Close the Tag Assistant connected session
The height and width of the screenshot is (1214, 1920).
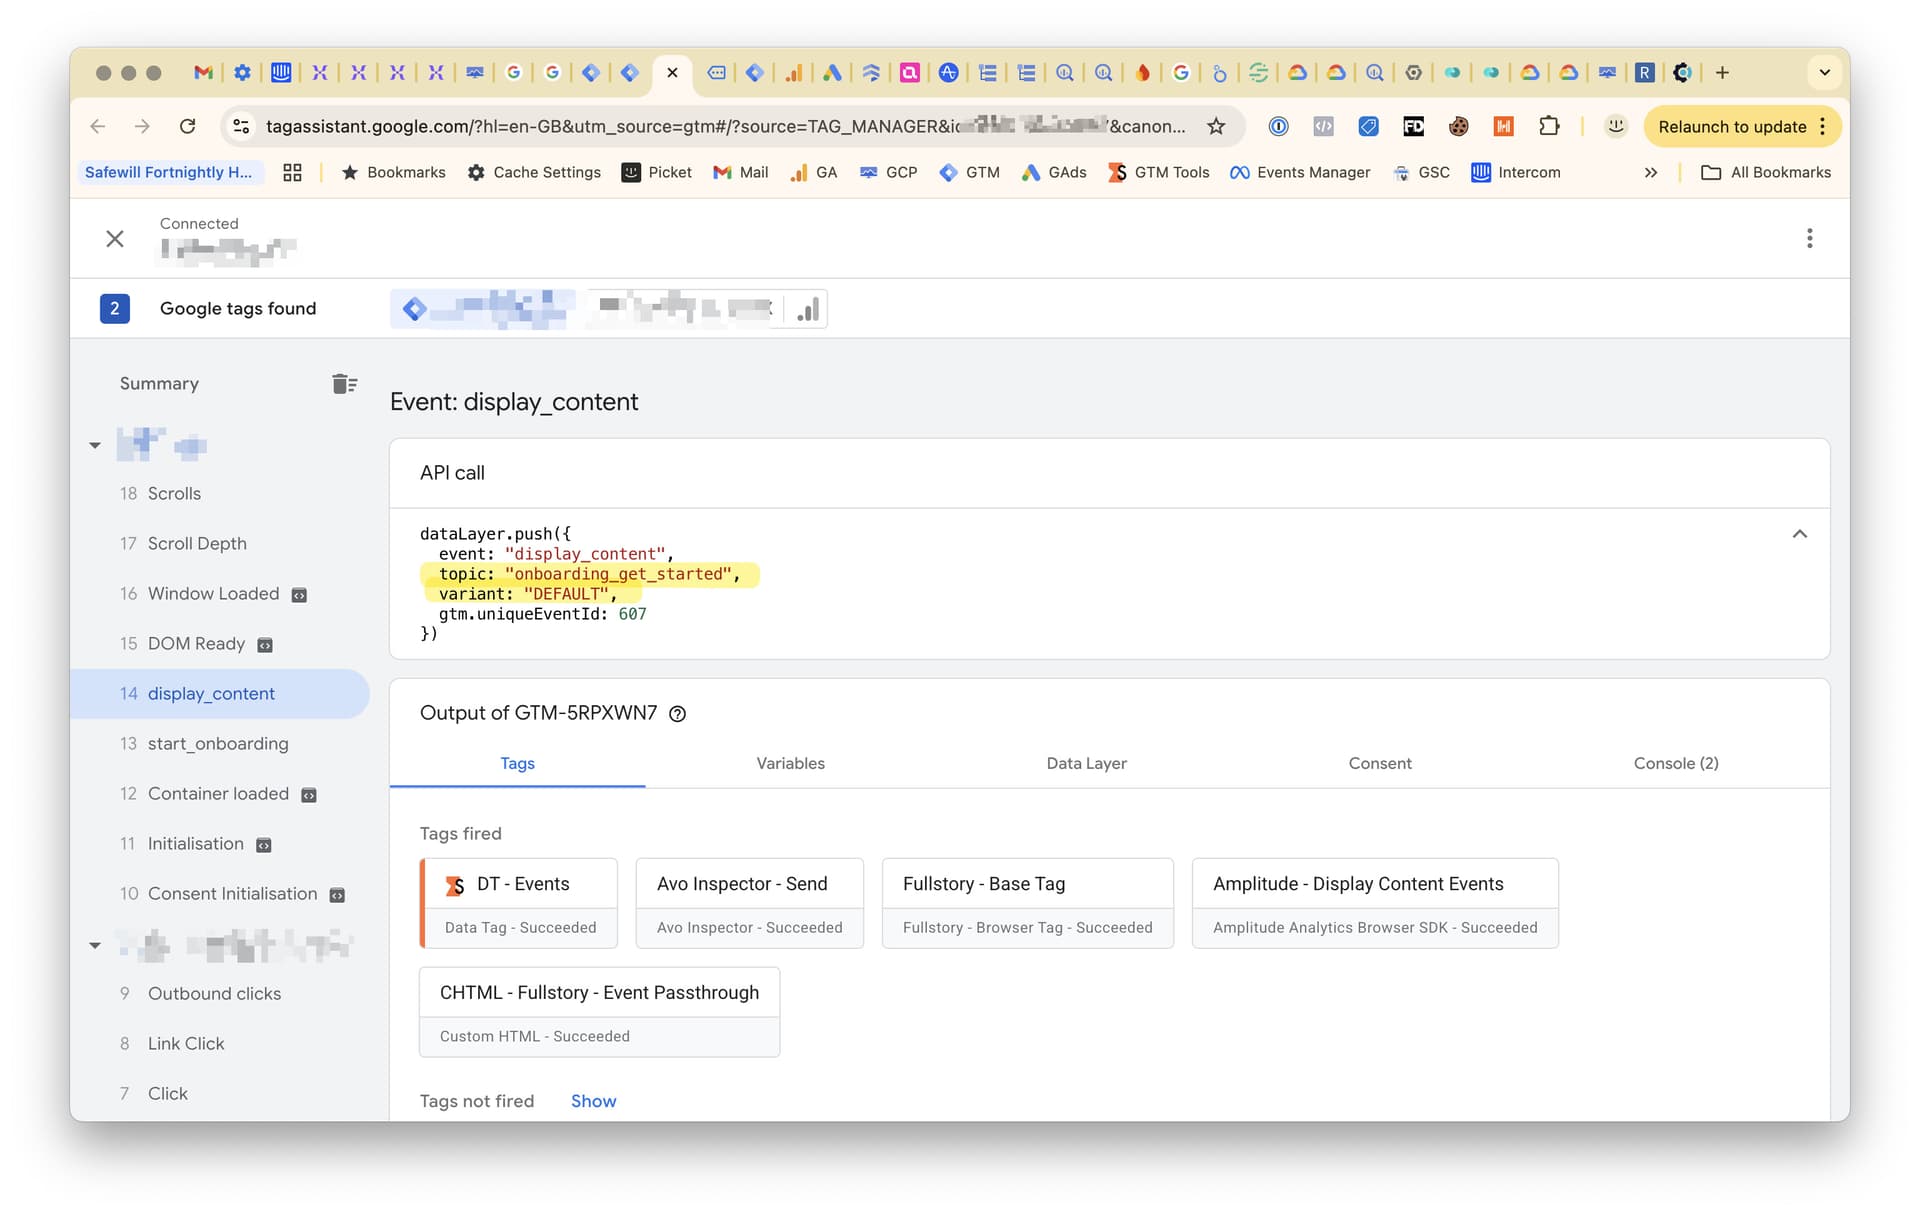tap(115, 239)
